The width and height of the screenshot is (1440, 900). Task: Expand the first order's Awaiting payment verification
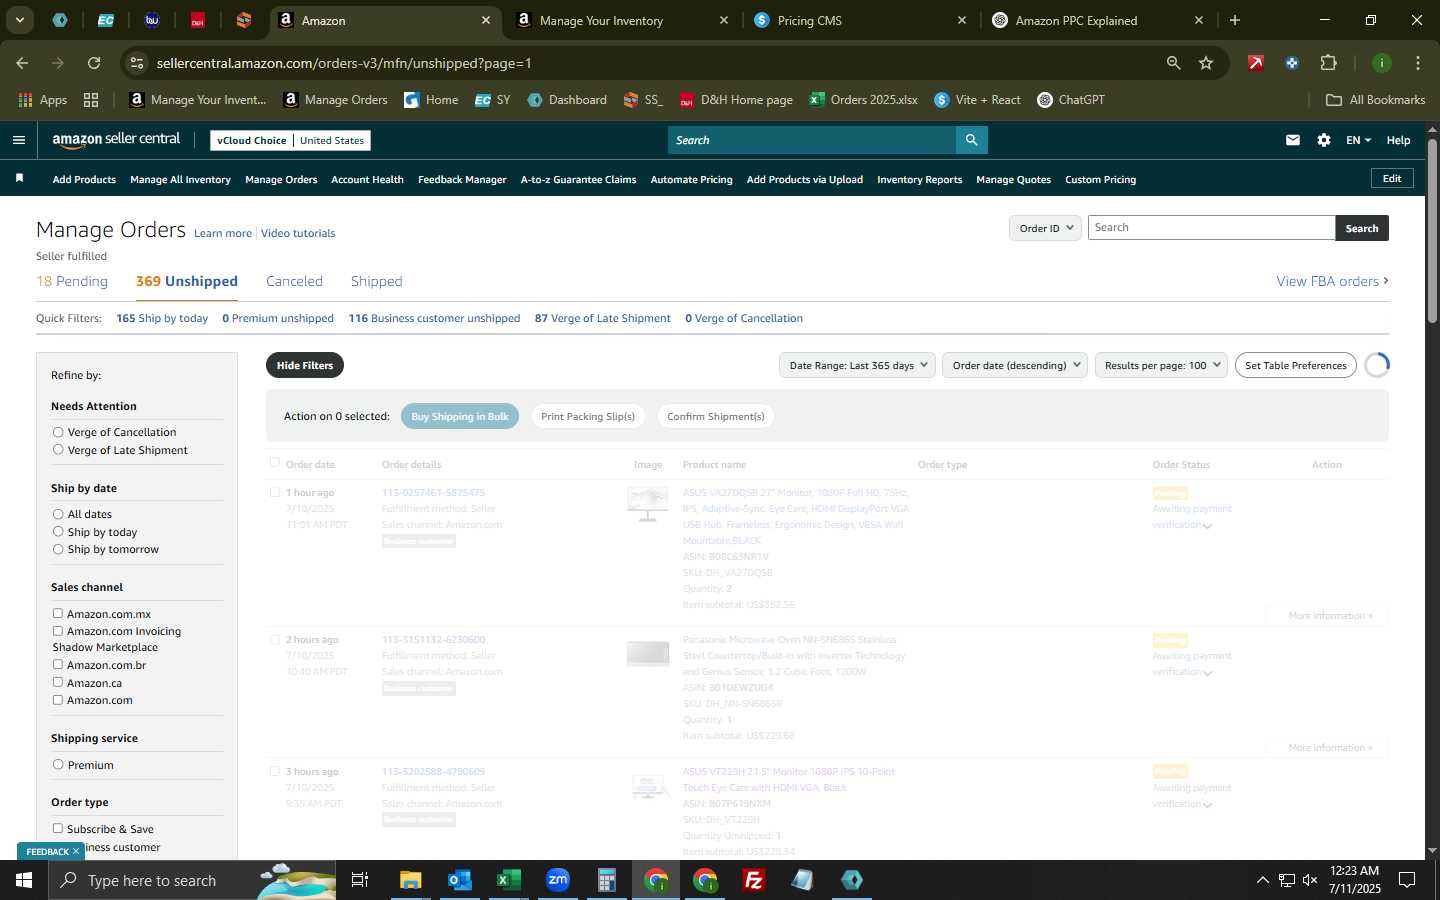point(1207,526)
